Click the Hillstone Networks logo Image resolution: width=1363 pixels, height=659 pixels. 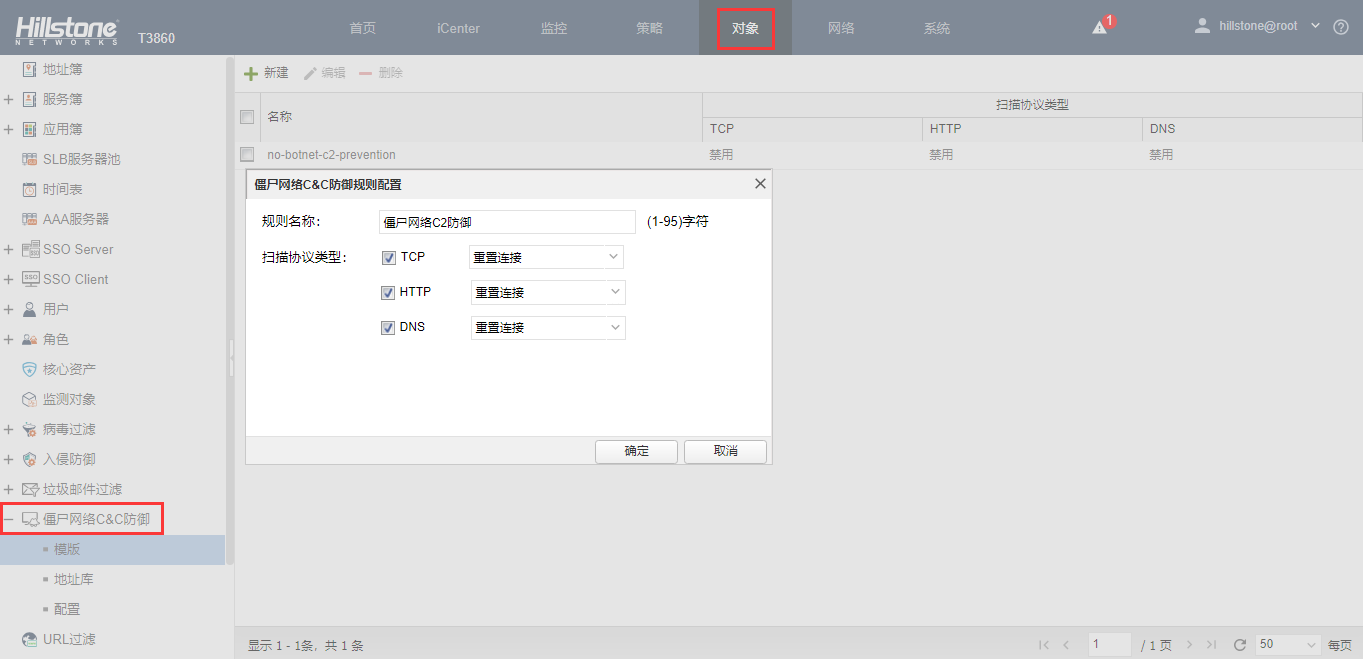point(67,30)
